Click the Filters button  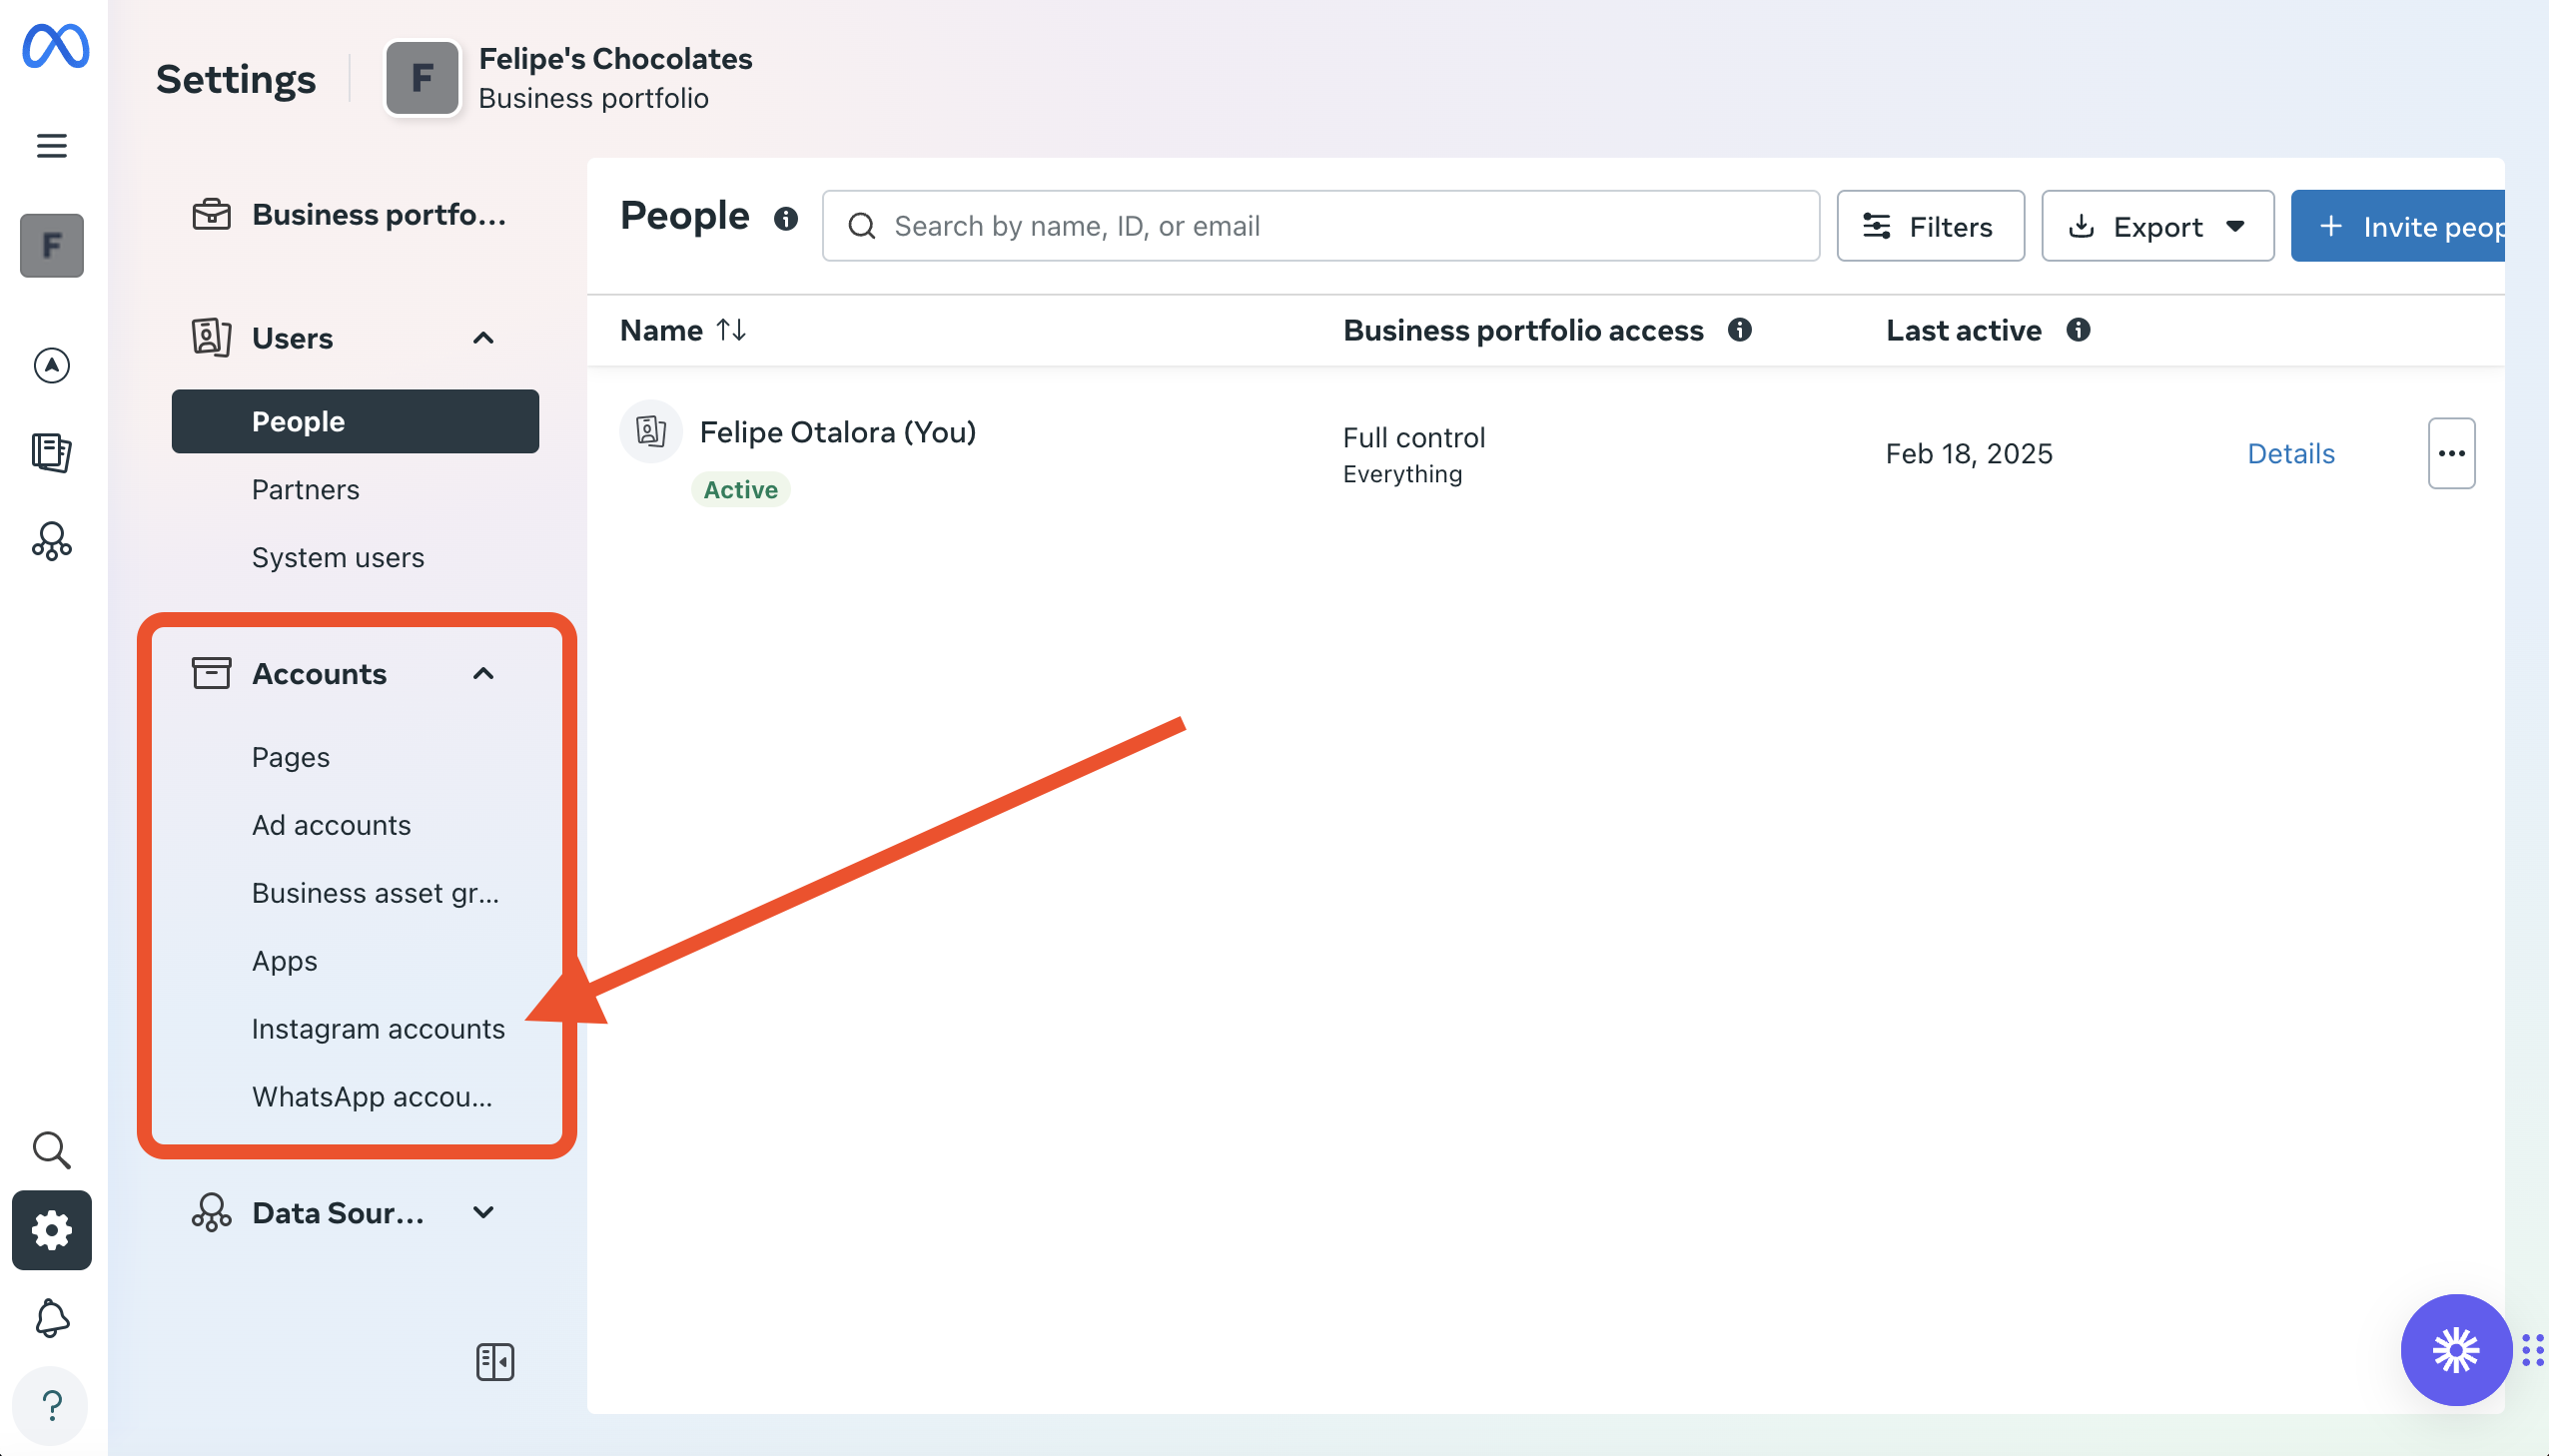click(x=1930, y=226)
